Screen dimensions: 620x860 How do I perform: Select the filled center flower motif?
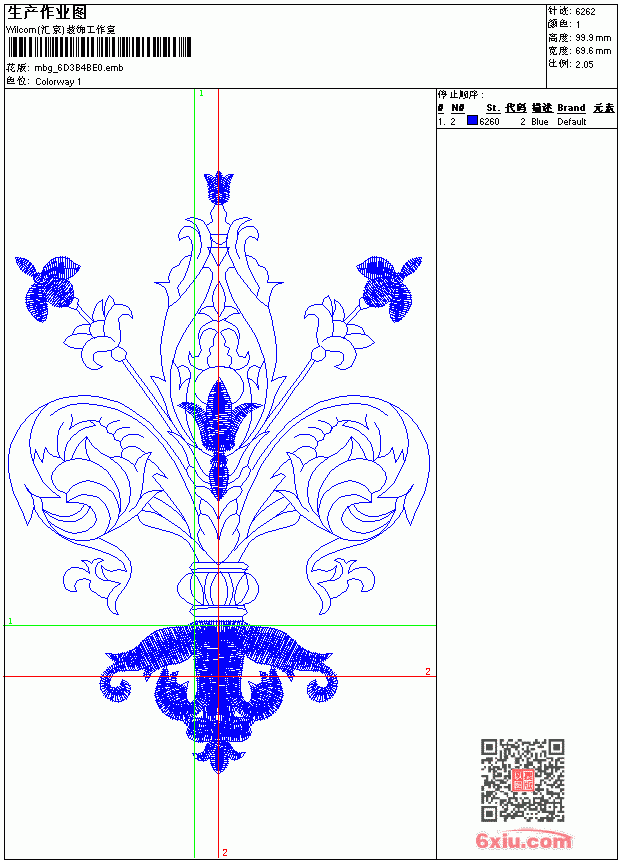[219, 415]
